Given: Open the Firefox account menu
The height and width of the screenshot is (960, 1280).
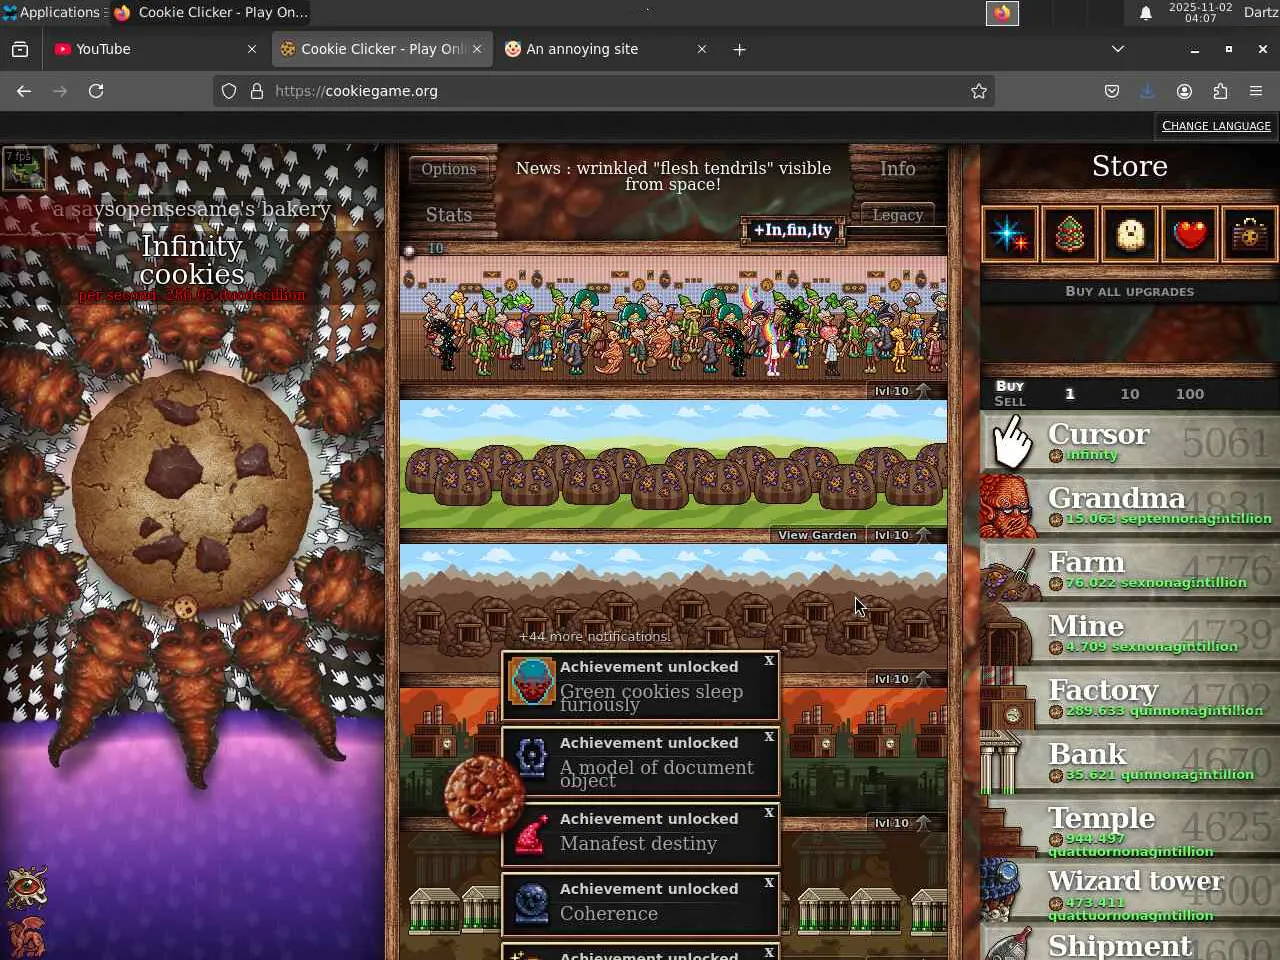Looking at the screenshot, I should pos(1184,91).
